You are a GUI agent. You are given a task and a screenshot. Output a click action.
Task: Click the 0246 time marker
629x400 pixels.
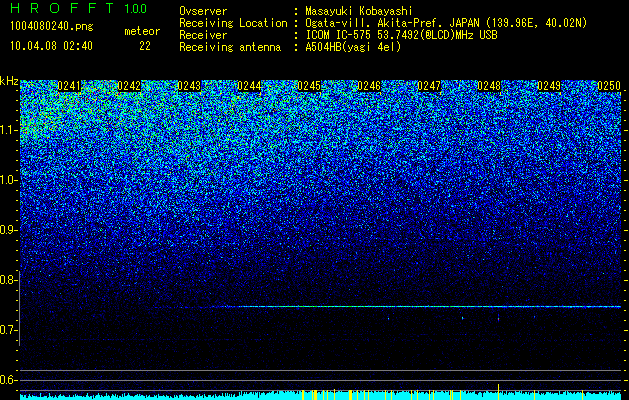tap(369, 86)
